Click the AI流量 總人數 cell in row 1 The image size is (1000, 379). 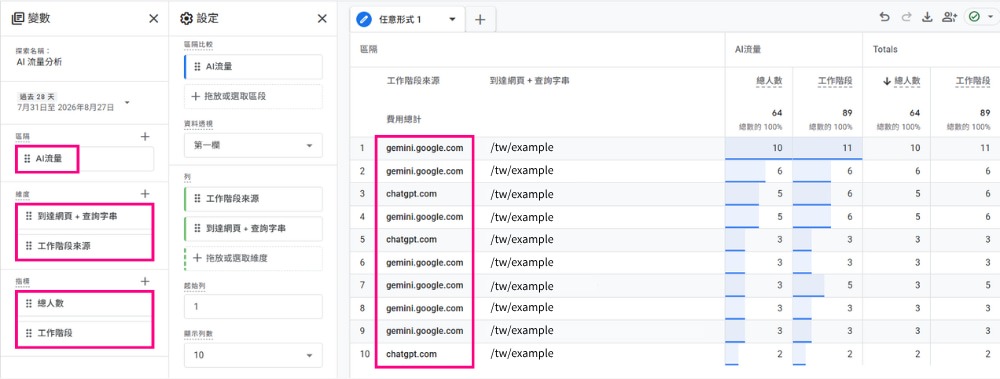pyautogui.click(x=759, y=147)
